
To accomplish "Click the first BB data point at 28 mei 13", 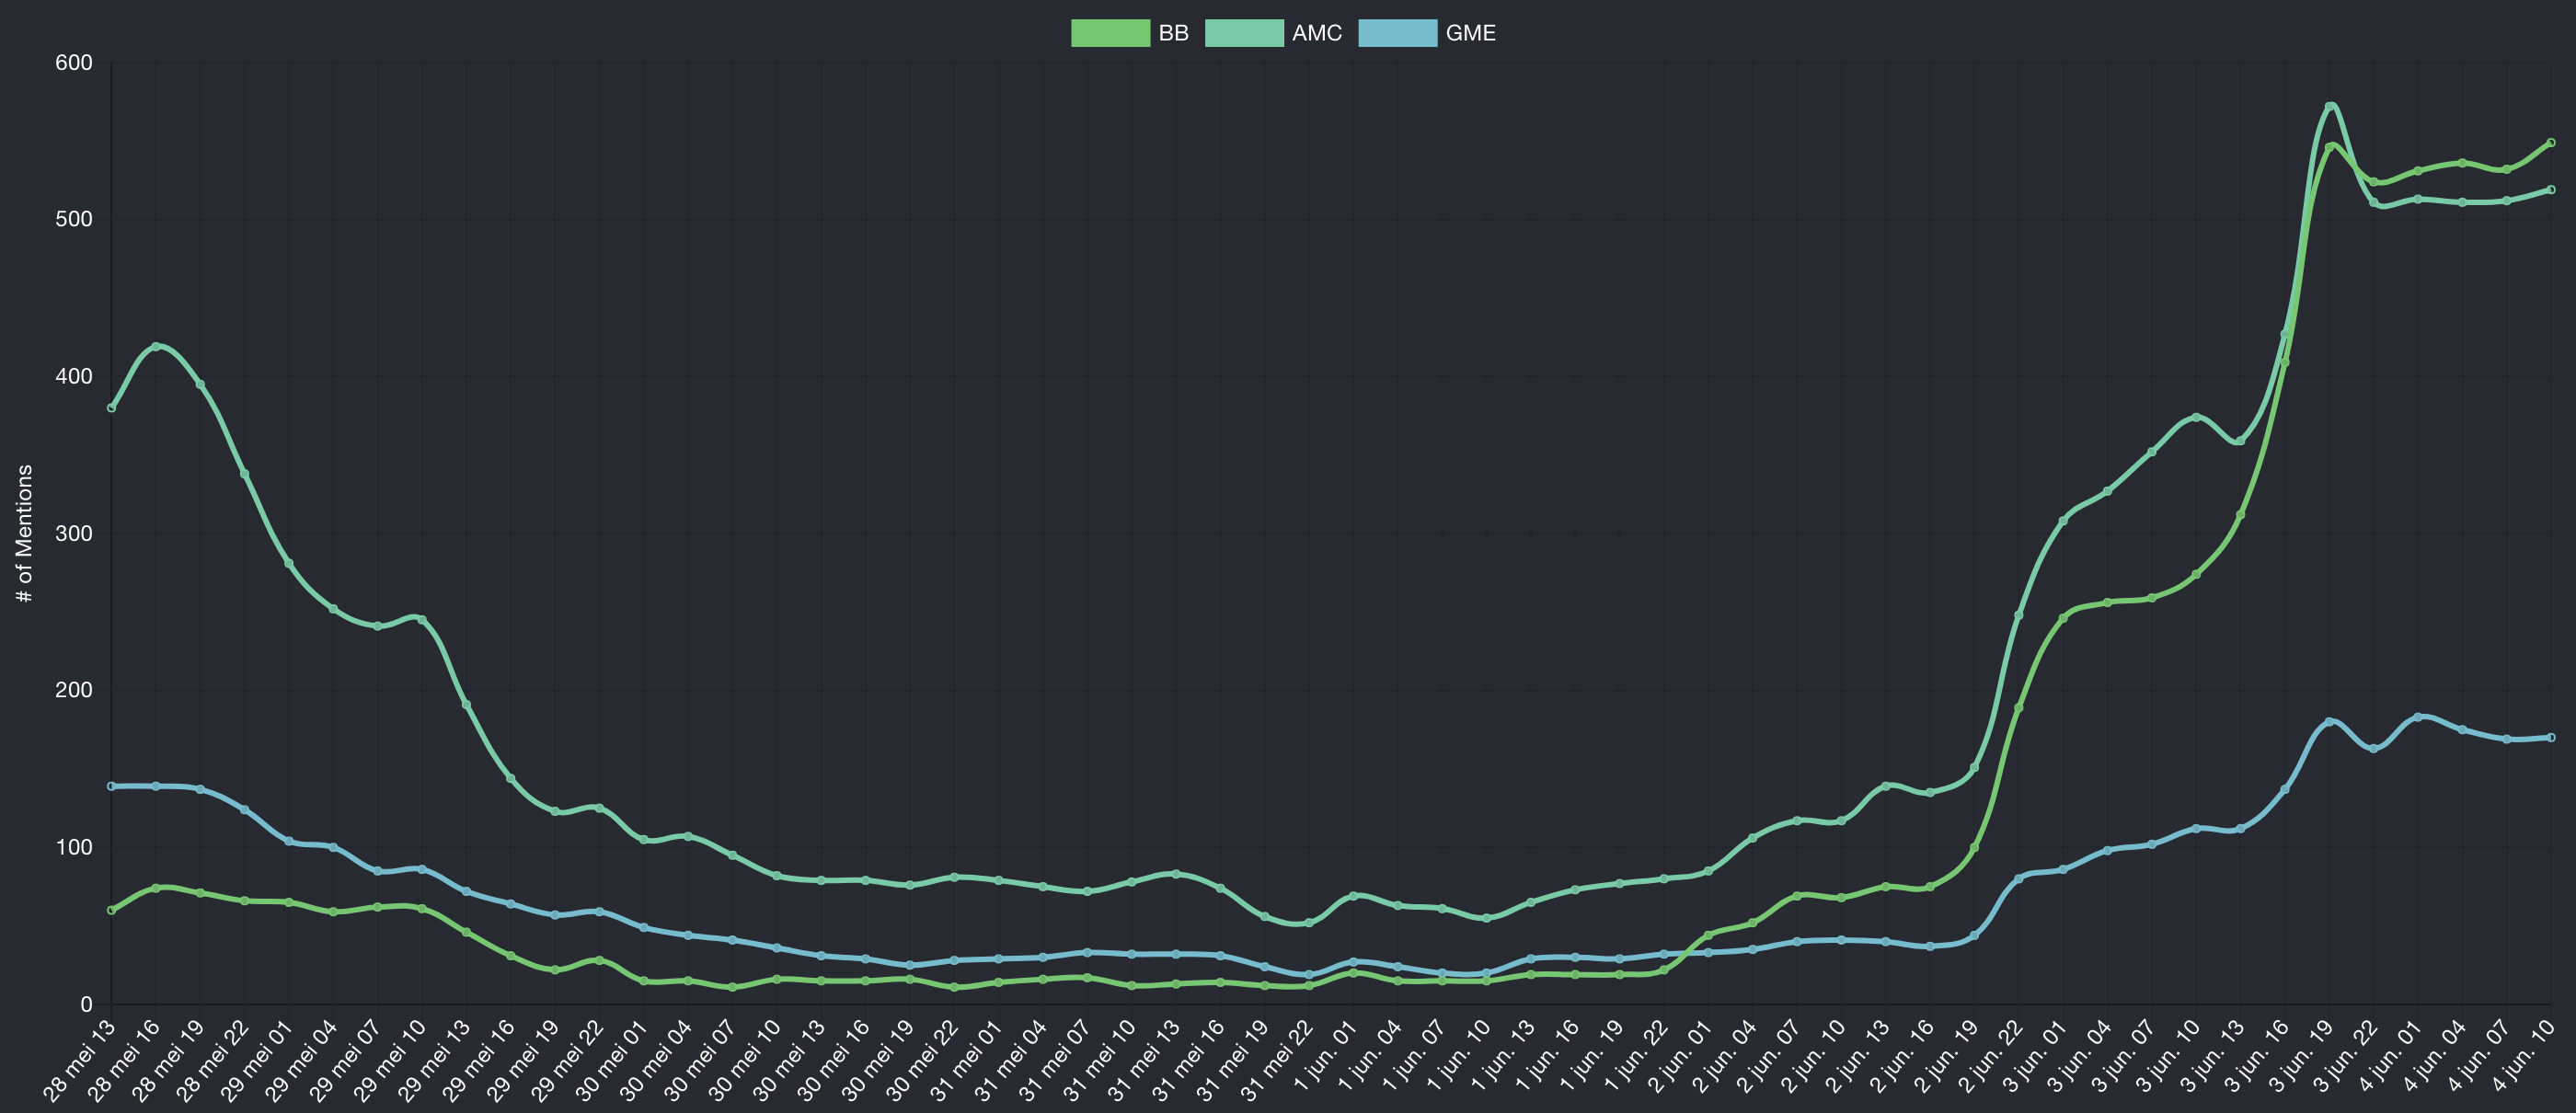I will click(111, 910).
